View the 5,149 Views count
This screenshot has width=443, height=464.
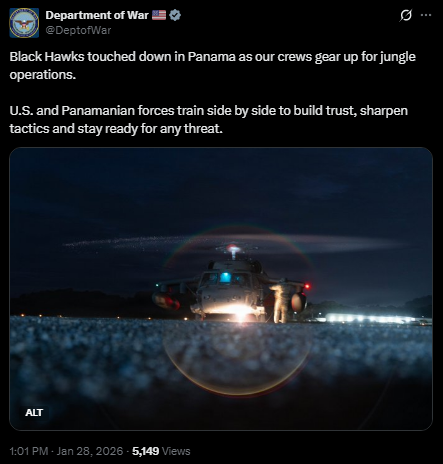161,451
